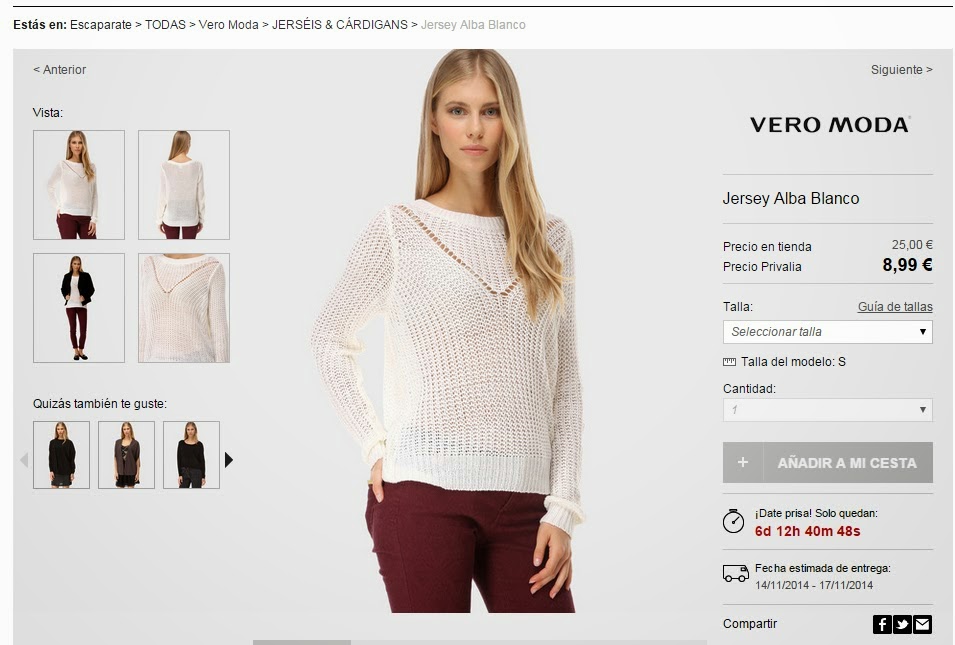Click the stopwatch countdown icon

(x=733, y=521)
